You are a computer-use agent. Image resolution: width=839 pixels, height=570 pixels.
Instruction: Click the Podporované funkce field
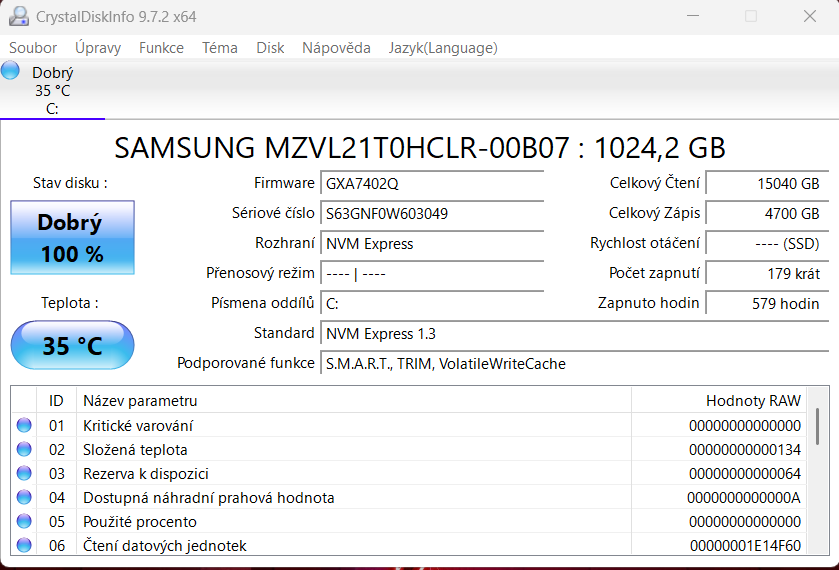point(575,364)
